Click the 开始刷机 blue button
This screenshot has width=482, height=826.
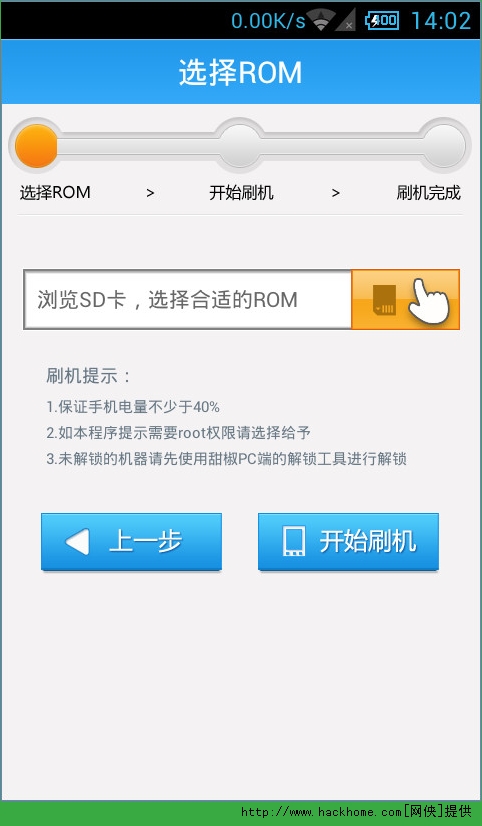pos(348,542)
